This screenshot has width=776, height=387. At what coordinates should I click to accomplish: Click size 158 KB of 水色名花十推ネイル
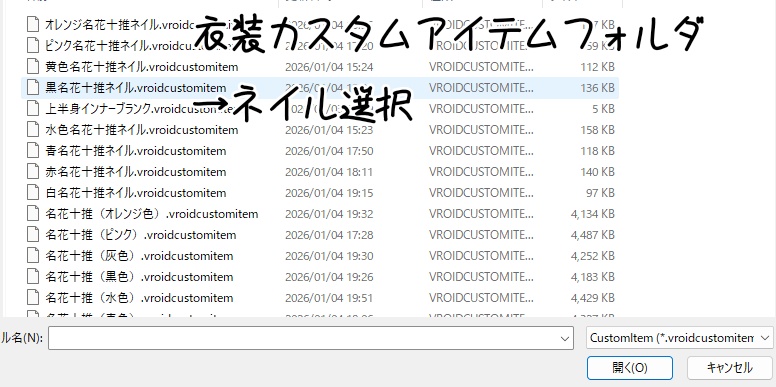point(598,130)
